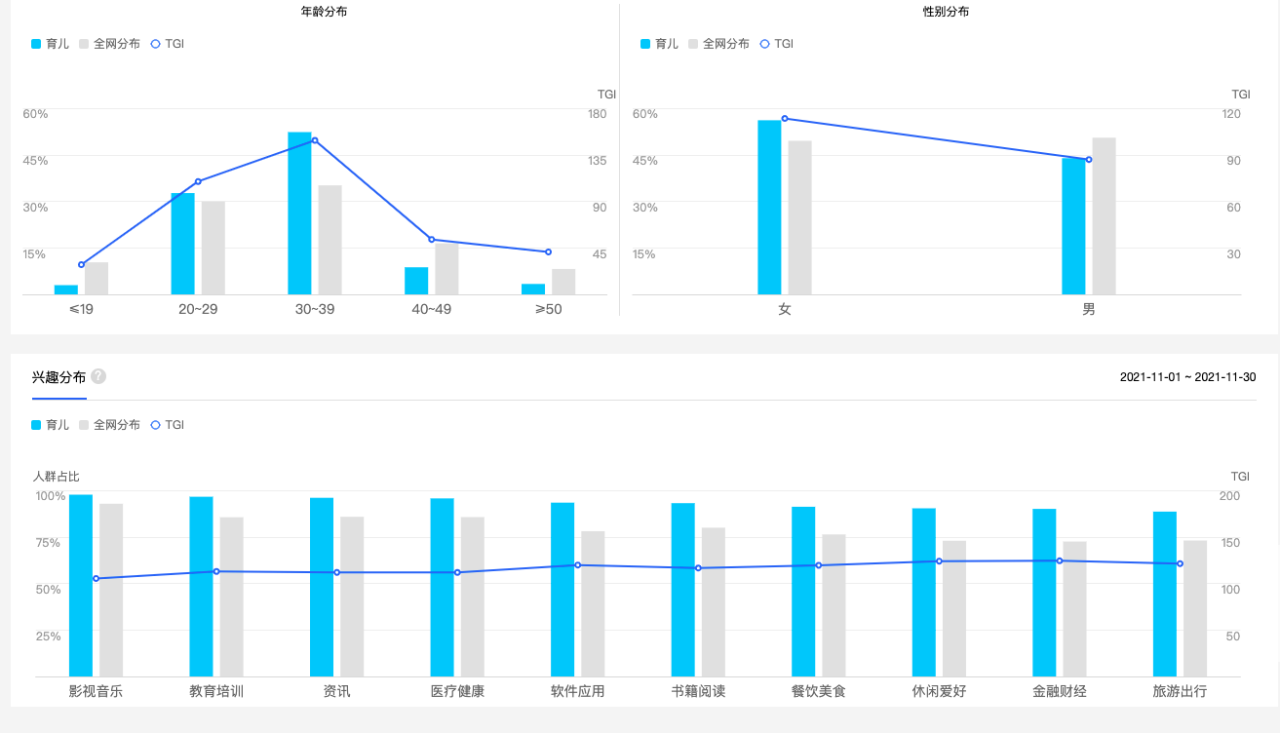Click the TGI line point at ≥50
1280x733 pixels.
pyautogui.click(x=548, y=252)
